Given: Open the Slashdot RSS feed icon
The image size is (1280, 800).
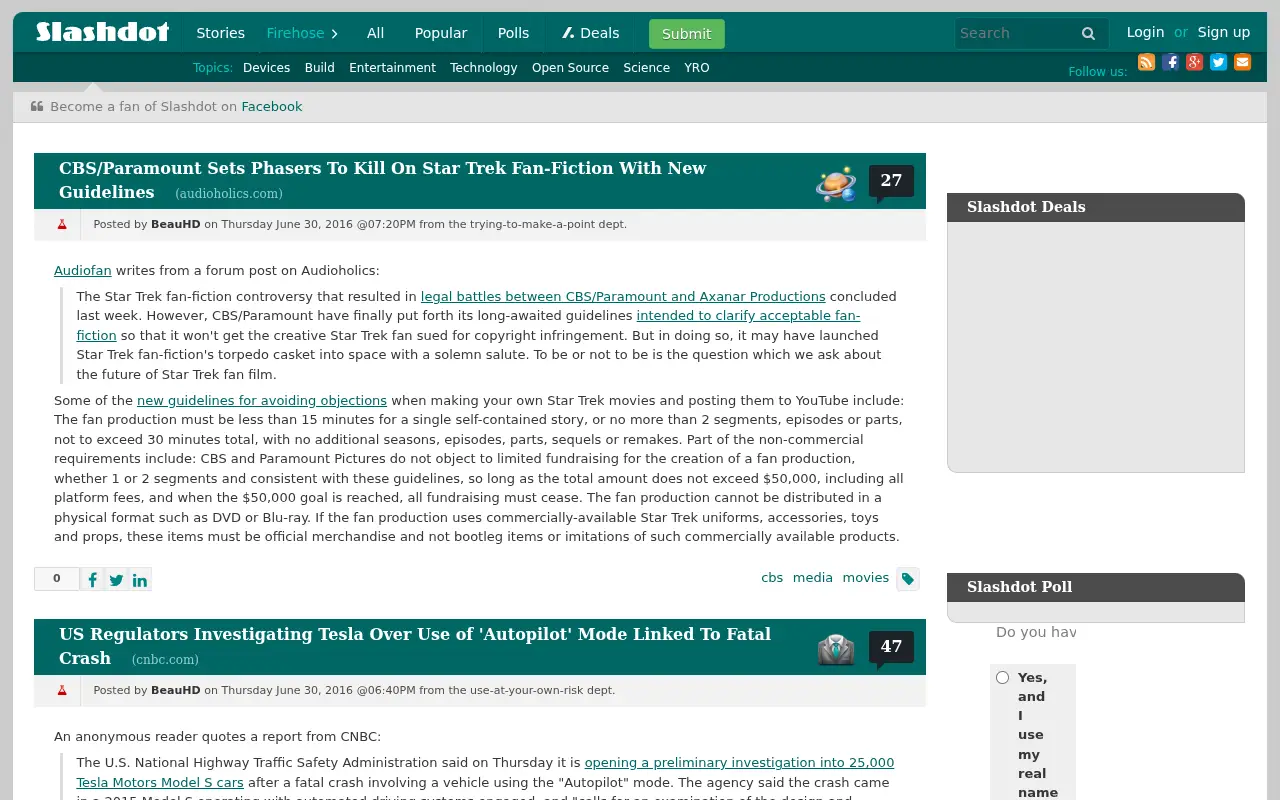Looking at the screenshot, I should point(1146,62).
